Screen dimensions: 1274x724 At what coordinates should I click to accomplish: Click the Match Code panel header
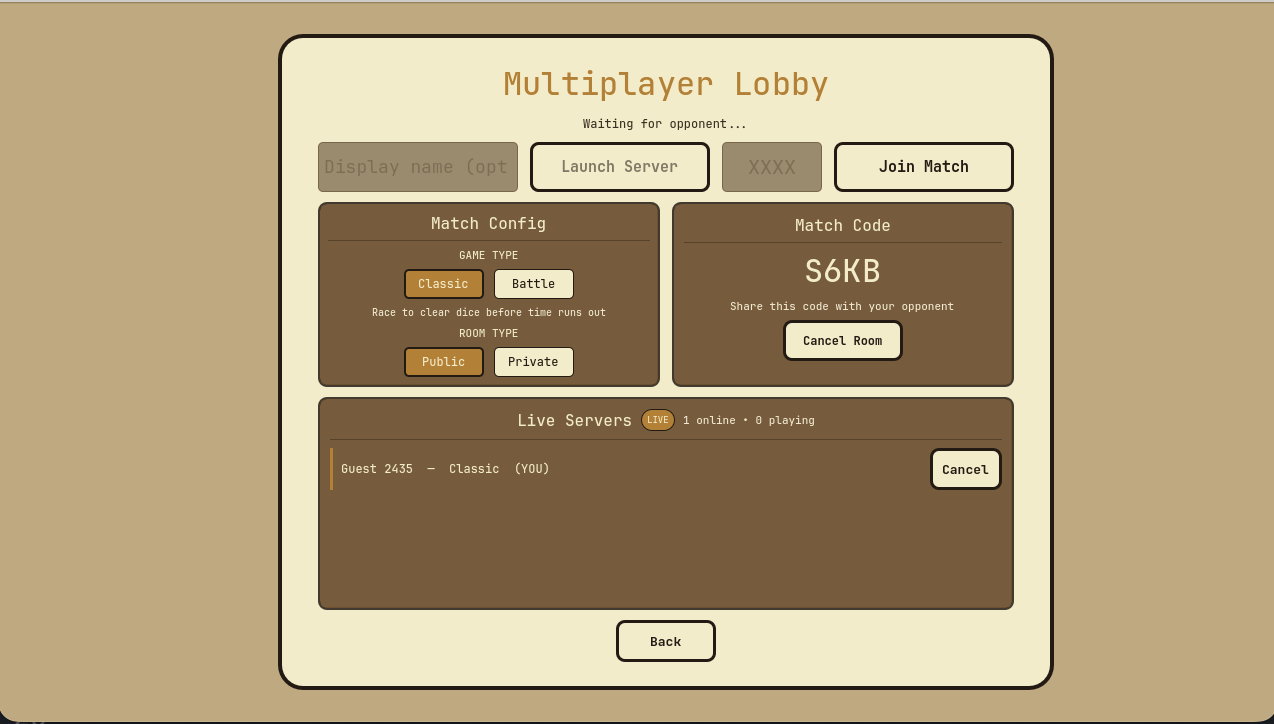pos(842,225)
